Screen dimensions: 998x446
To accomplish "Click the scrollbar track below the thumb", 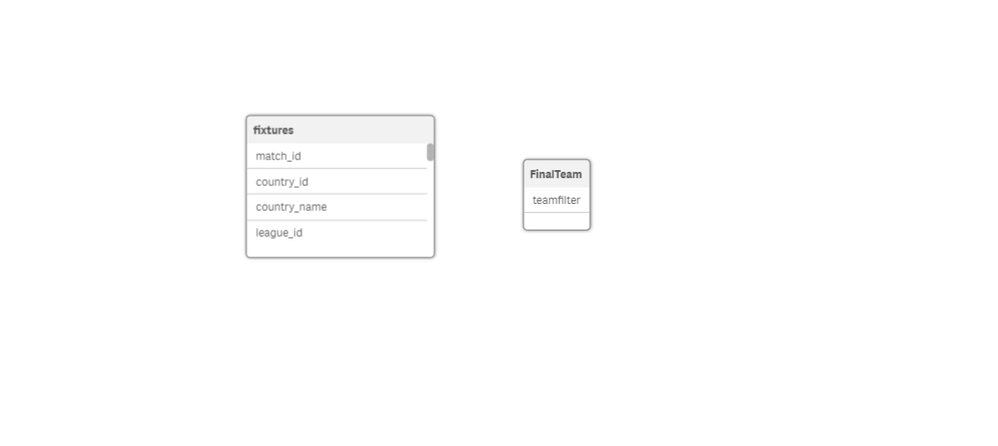I will point(430,207).
